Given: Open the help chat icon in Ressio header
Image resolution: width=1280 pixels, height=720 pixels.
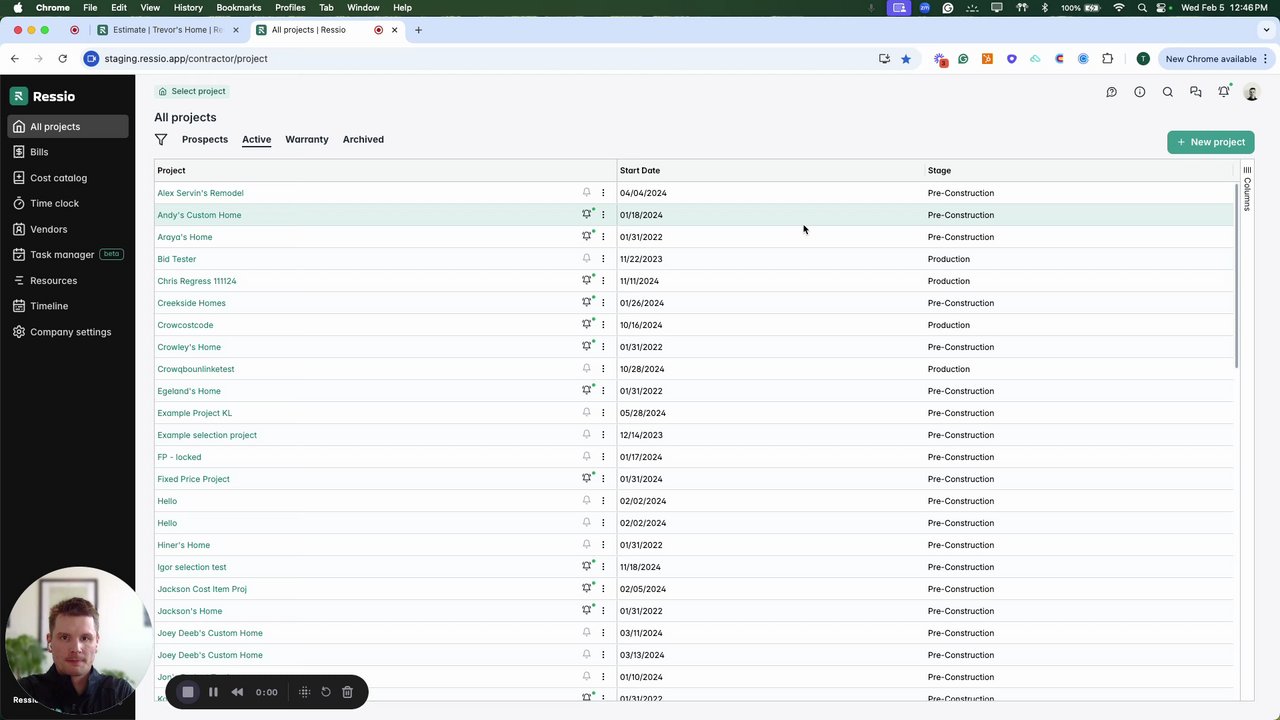Looking at the screenshot, I should point(1111,92).
